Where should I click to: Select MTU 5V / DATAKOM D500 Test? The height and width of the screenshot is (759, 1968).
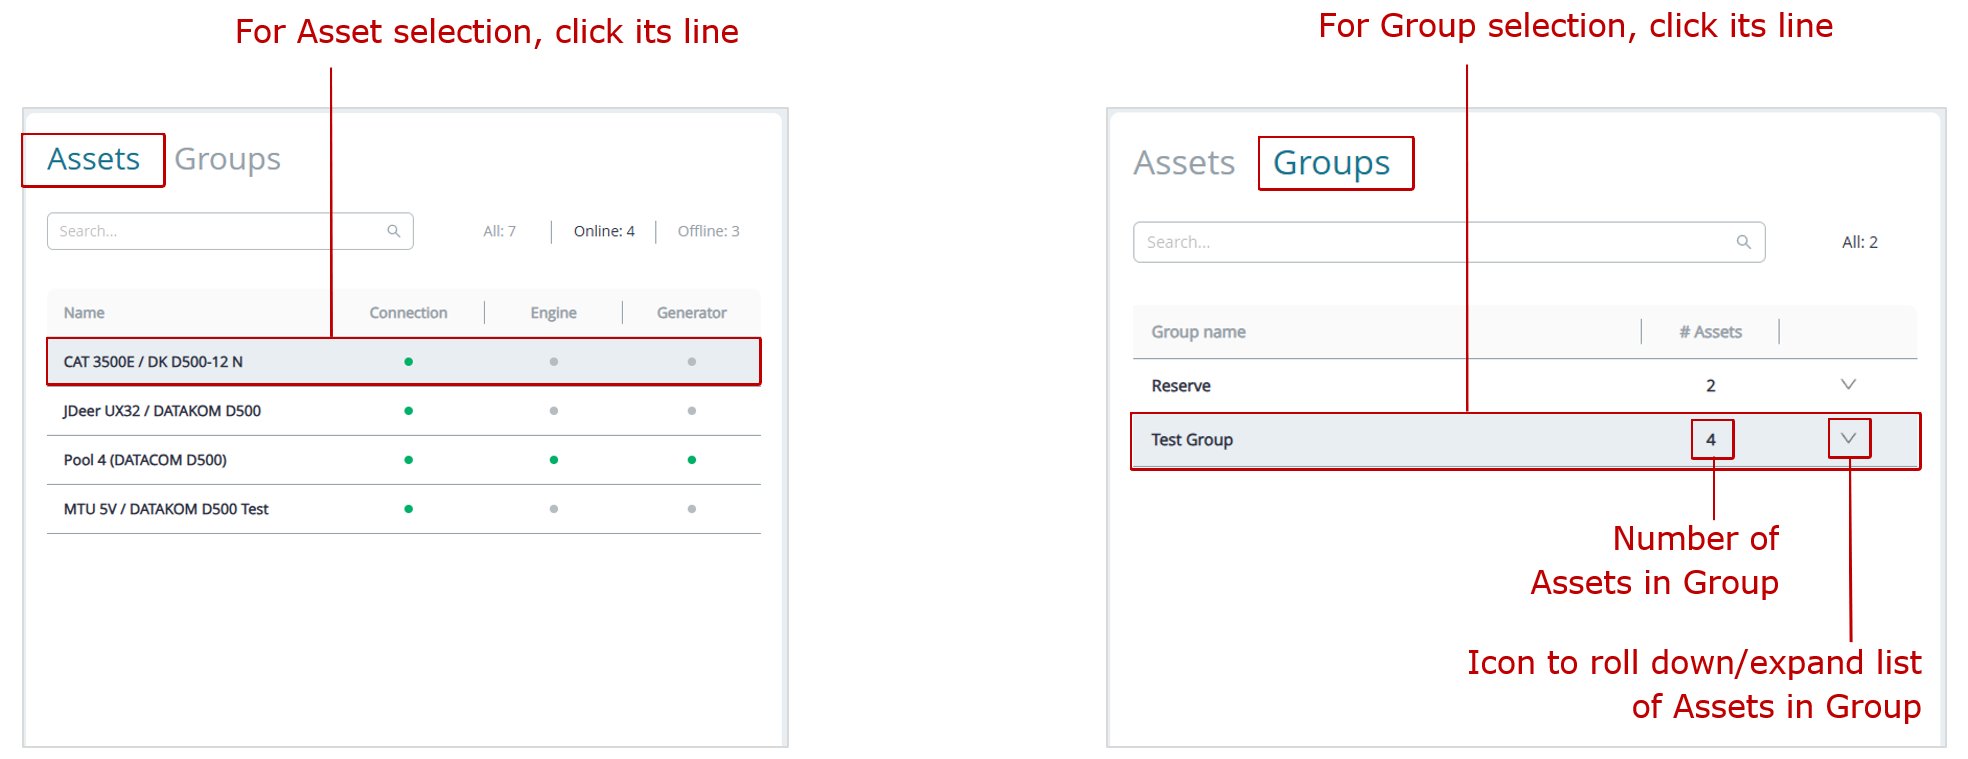pyautogui.click(x=166, y=509)
